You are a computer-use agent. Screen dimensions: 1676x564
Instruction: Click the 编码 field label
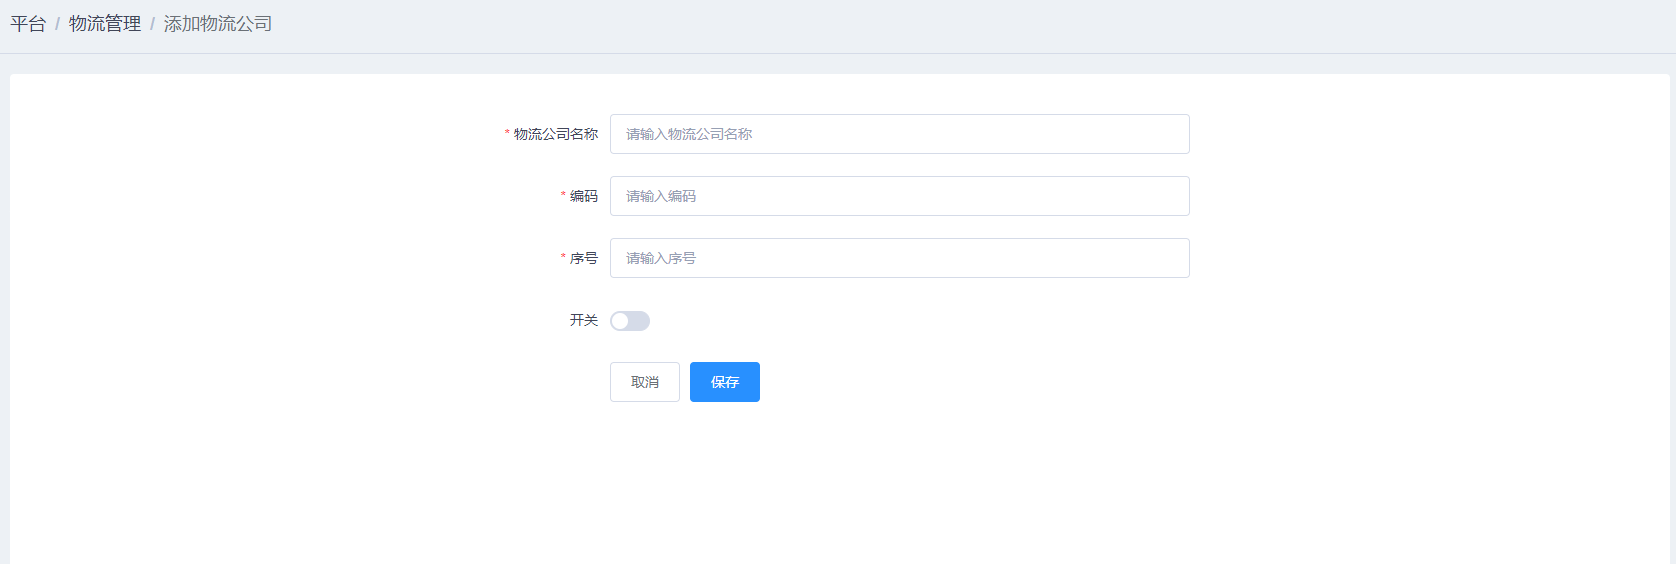(584, 196)
